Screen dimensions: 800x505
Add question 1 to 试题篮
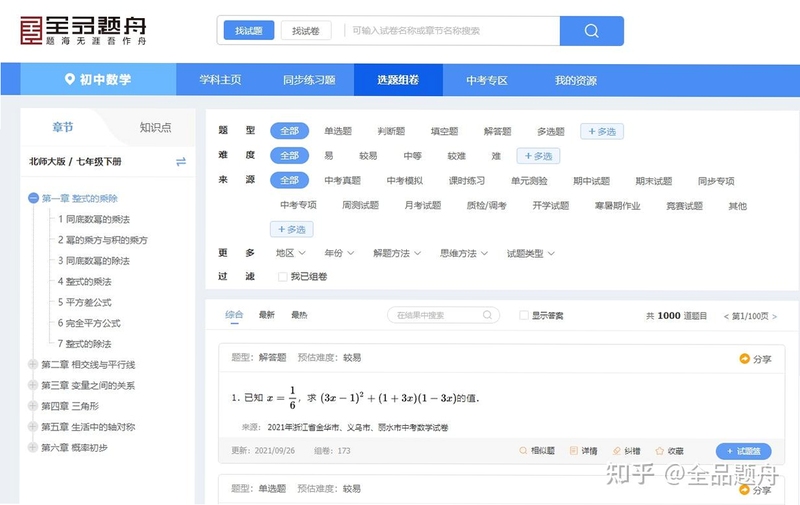point(743,451)
